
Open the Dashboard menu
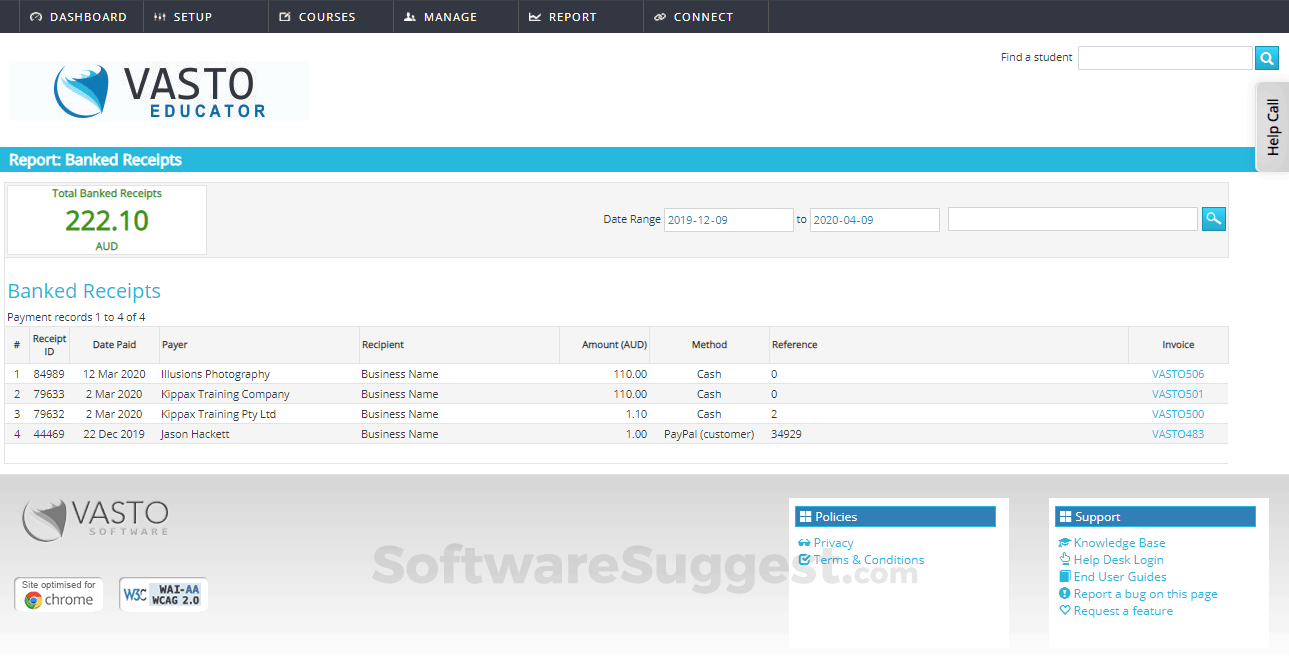coord(79,17)
